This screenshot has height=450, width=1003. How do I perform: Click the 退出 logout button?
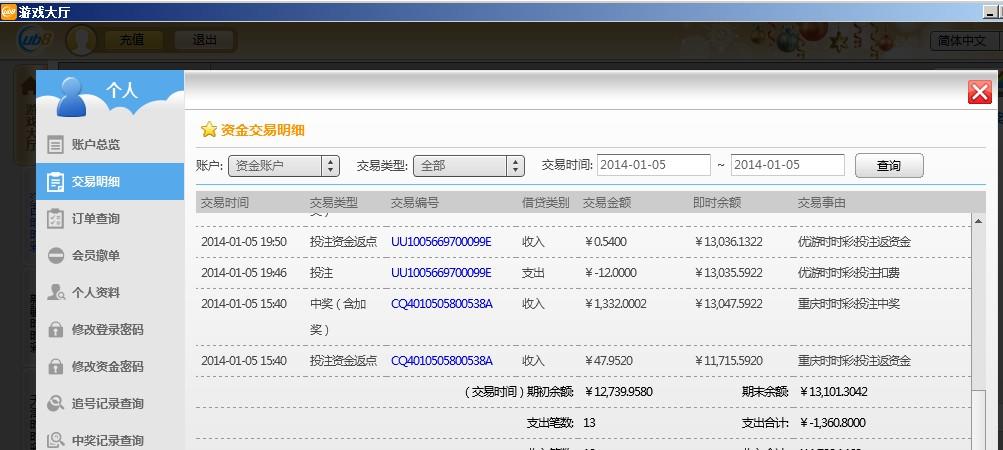pos(205,40)
